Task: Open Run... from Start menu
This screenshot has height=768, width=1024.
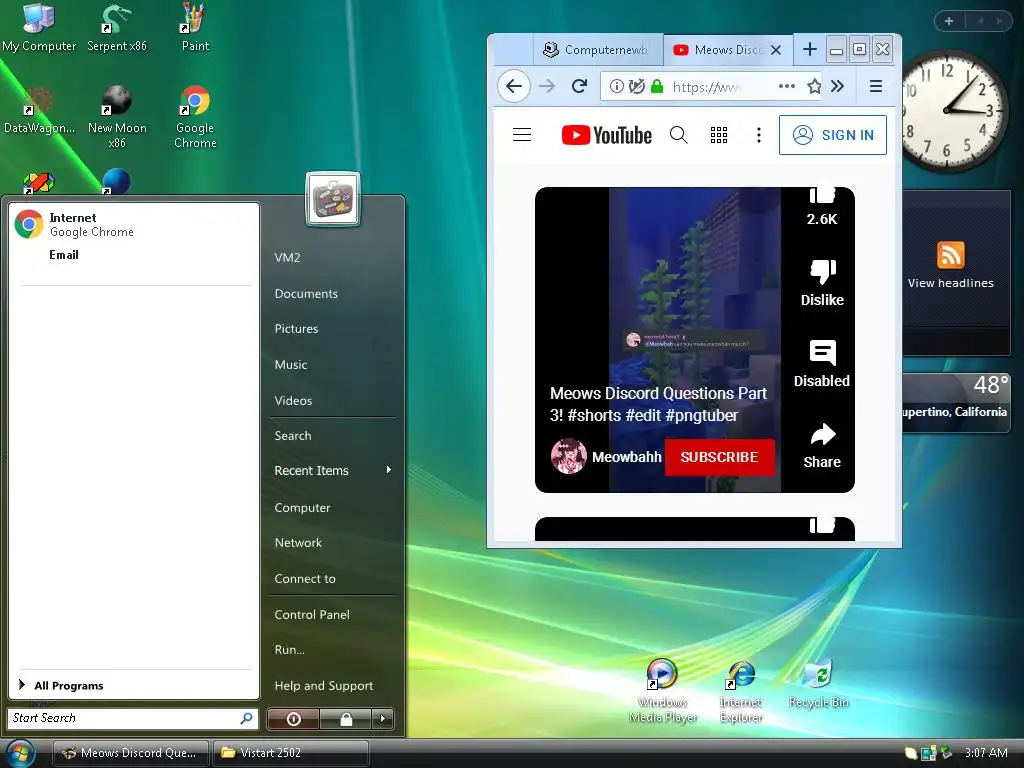Action: (x=289, y=650)
